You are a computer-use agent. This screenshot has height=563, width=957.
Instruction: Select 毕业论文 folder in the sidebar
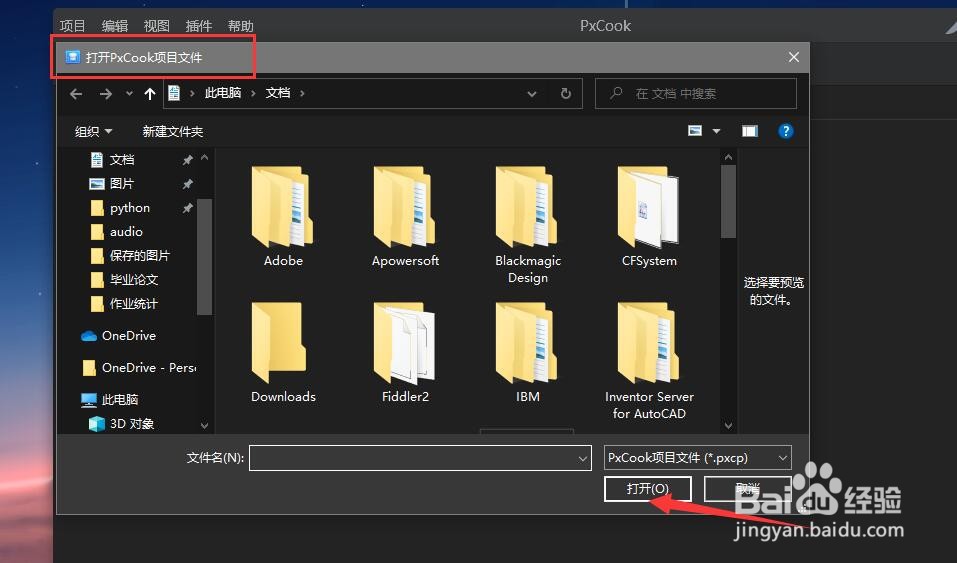(x=134, y=280)
